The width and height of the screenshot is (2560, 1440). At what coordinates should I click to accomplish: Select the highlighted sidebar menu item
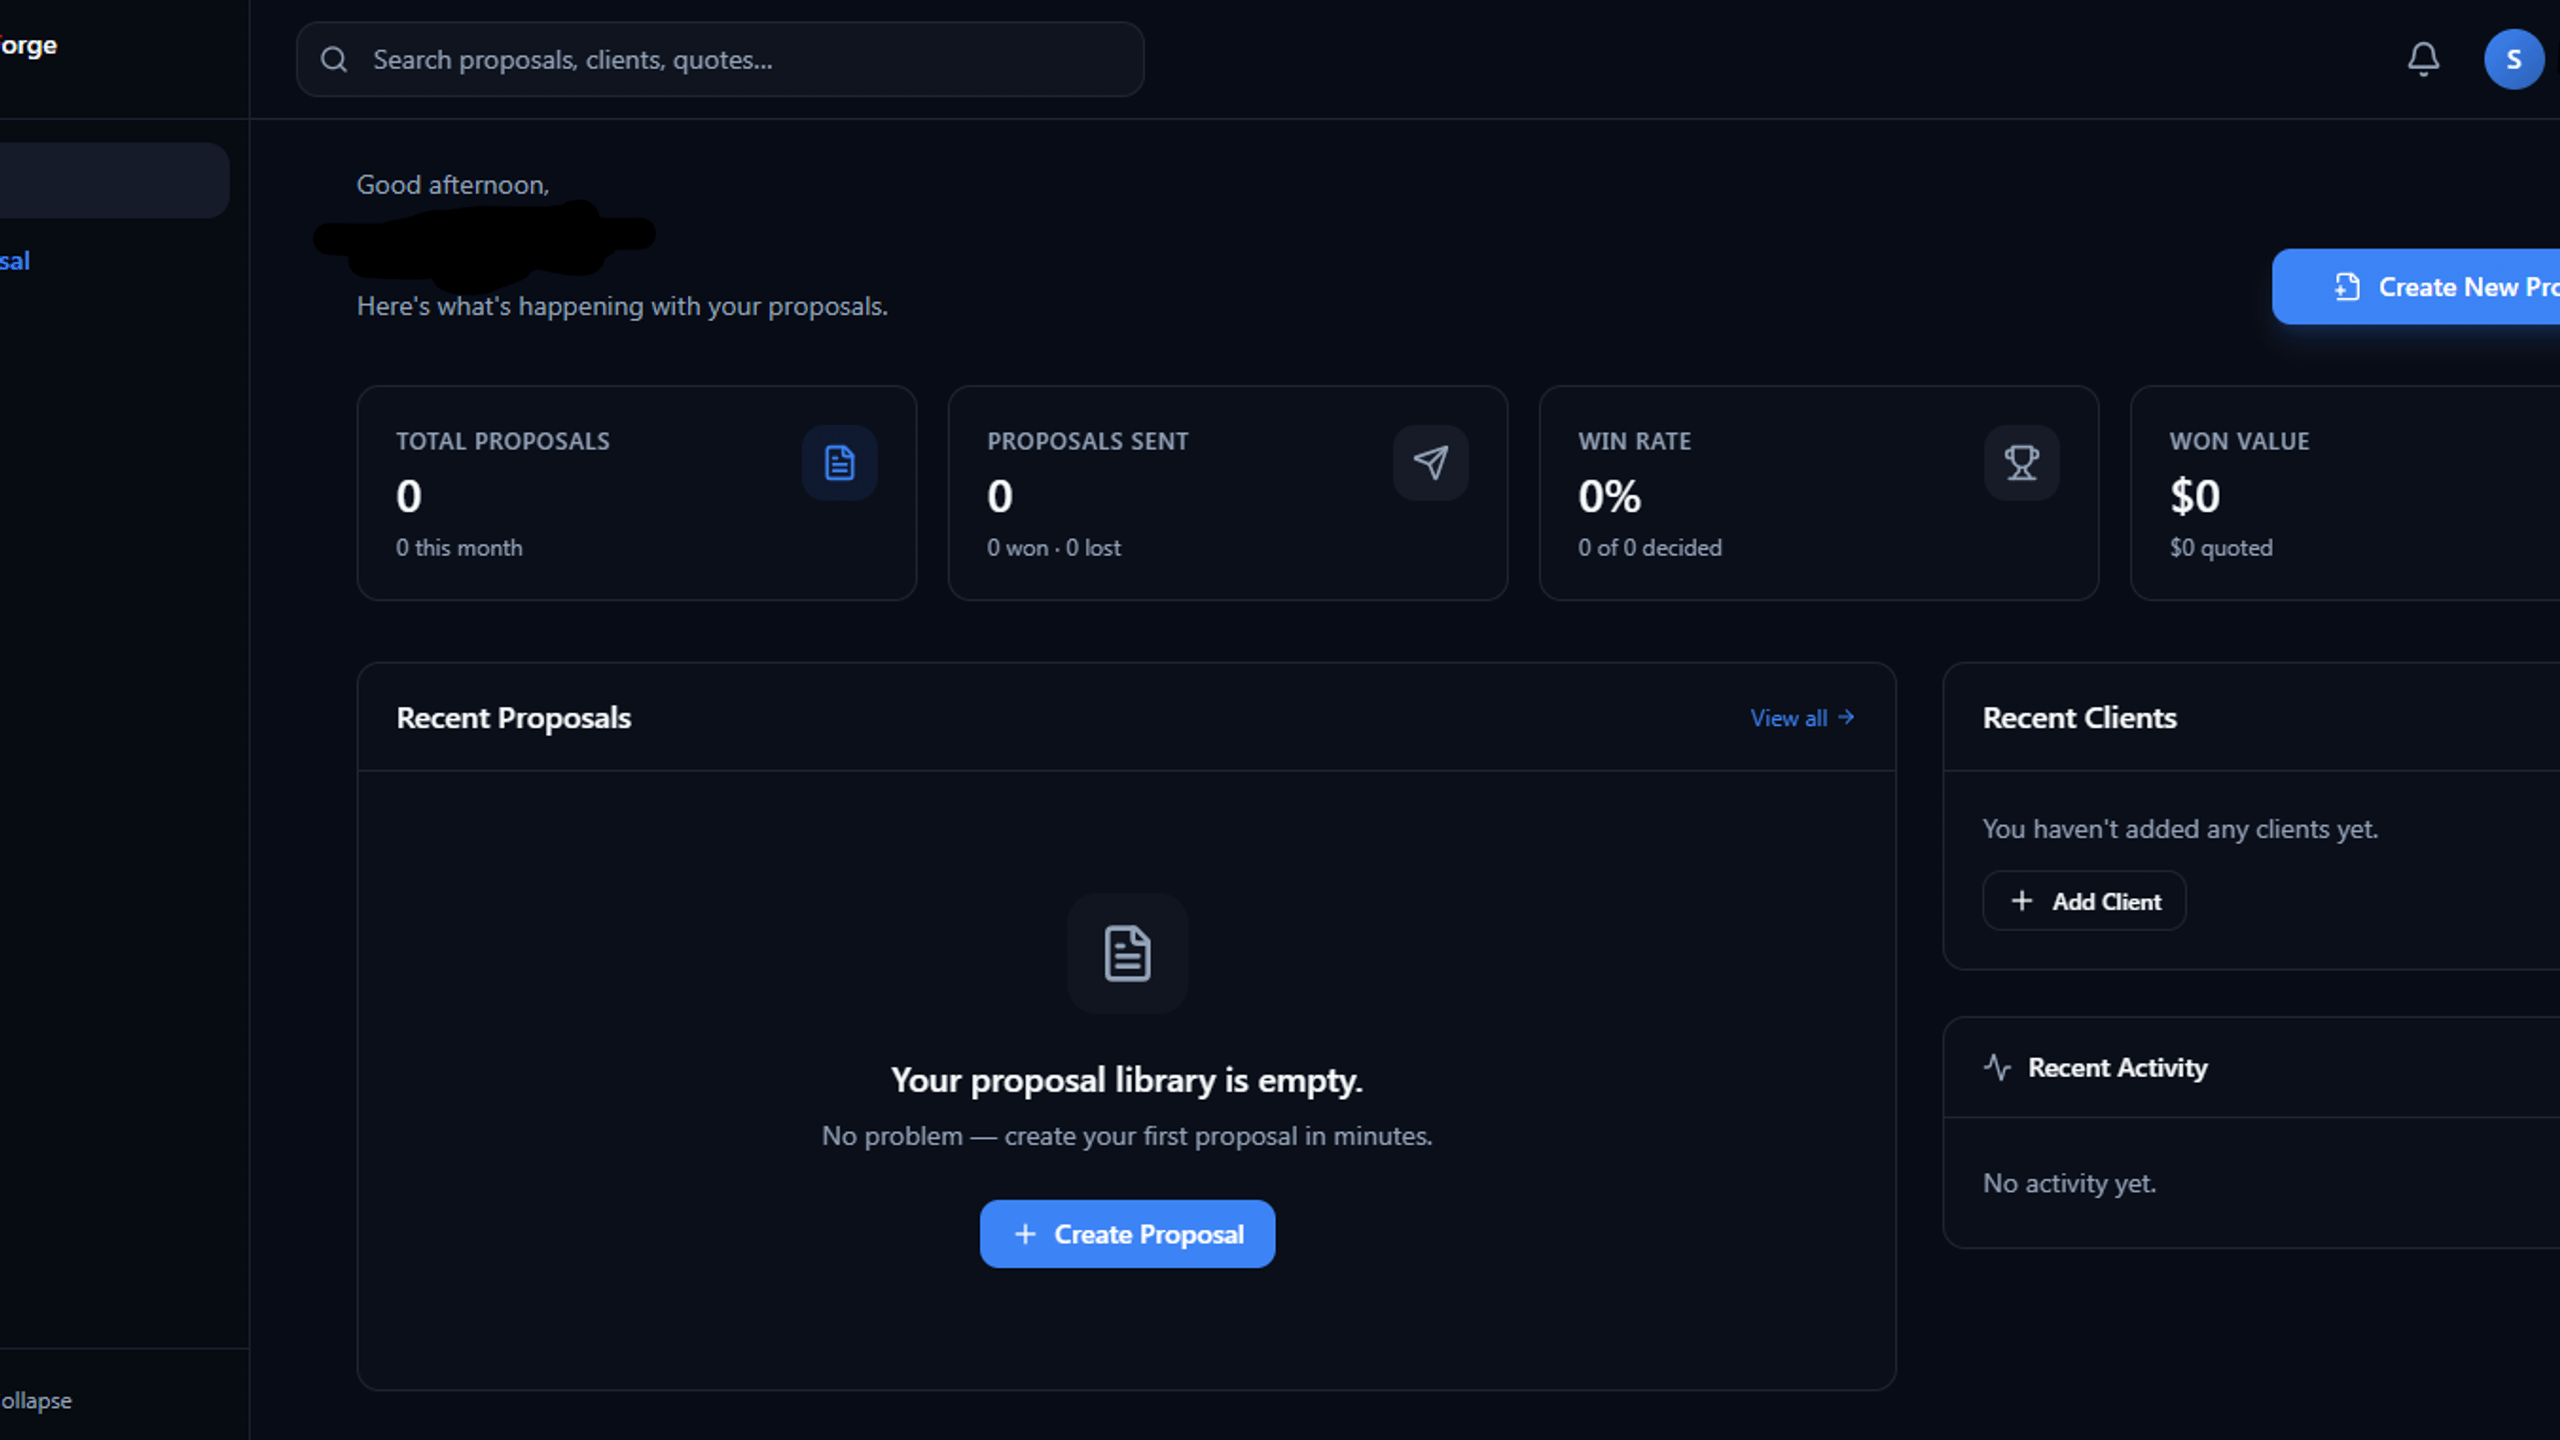(114, 180)
